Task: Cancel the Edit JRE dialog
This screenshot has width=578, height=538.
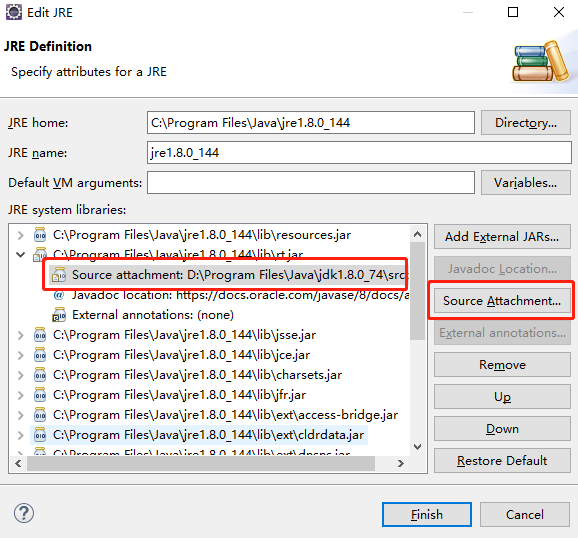Action: [x=525, y=514]
